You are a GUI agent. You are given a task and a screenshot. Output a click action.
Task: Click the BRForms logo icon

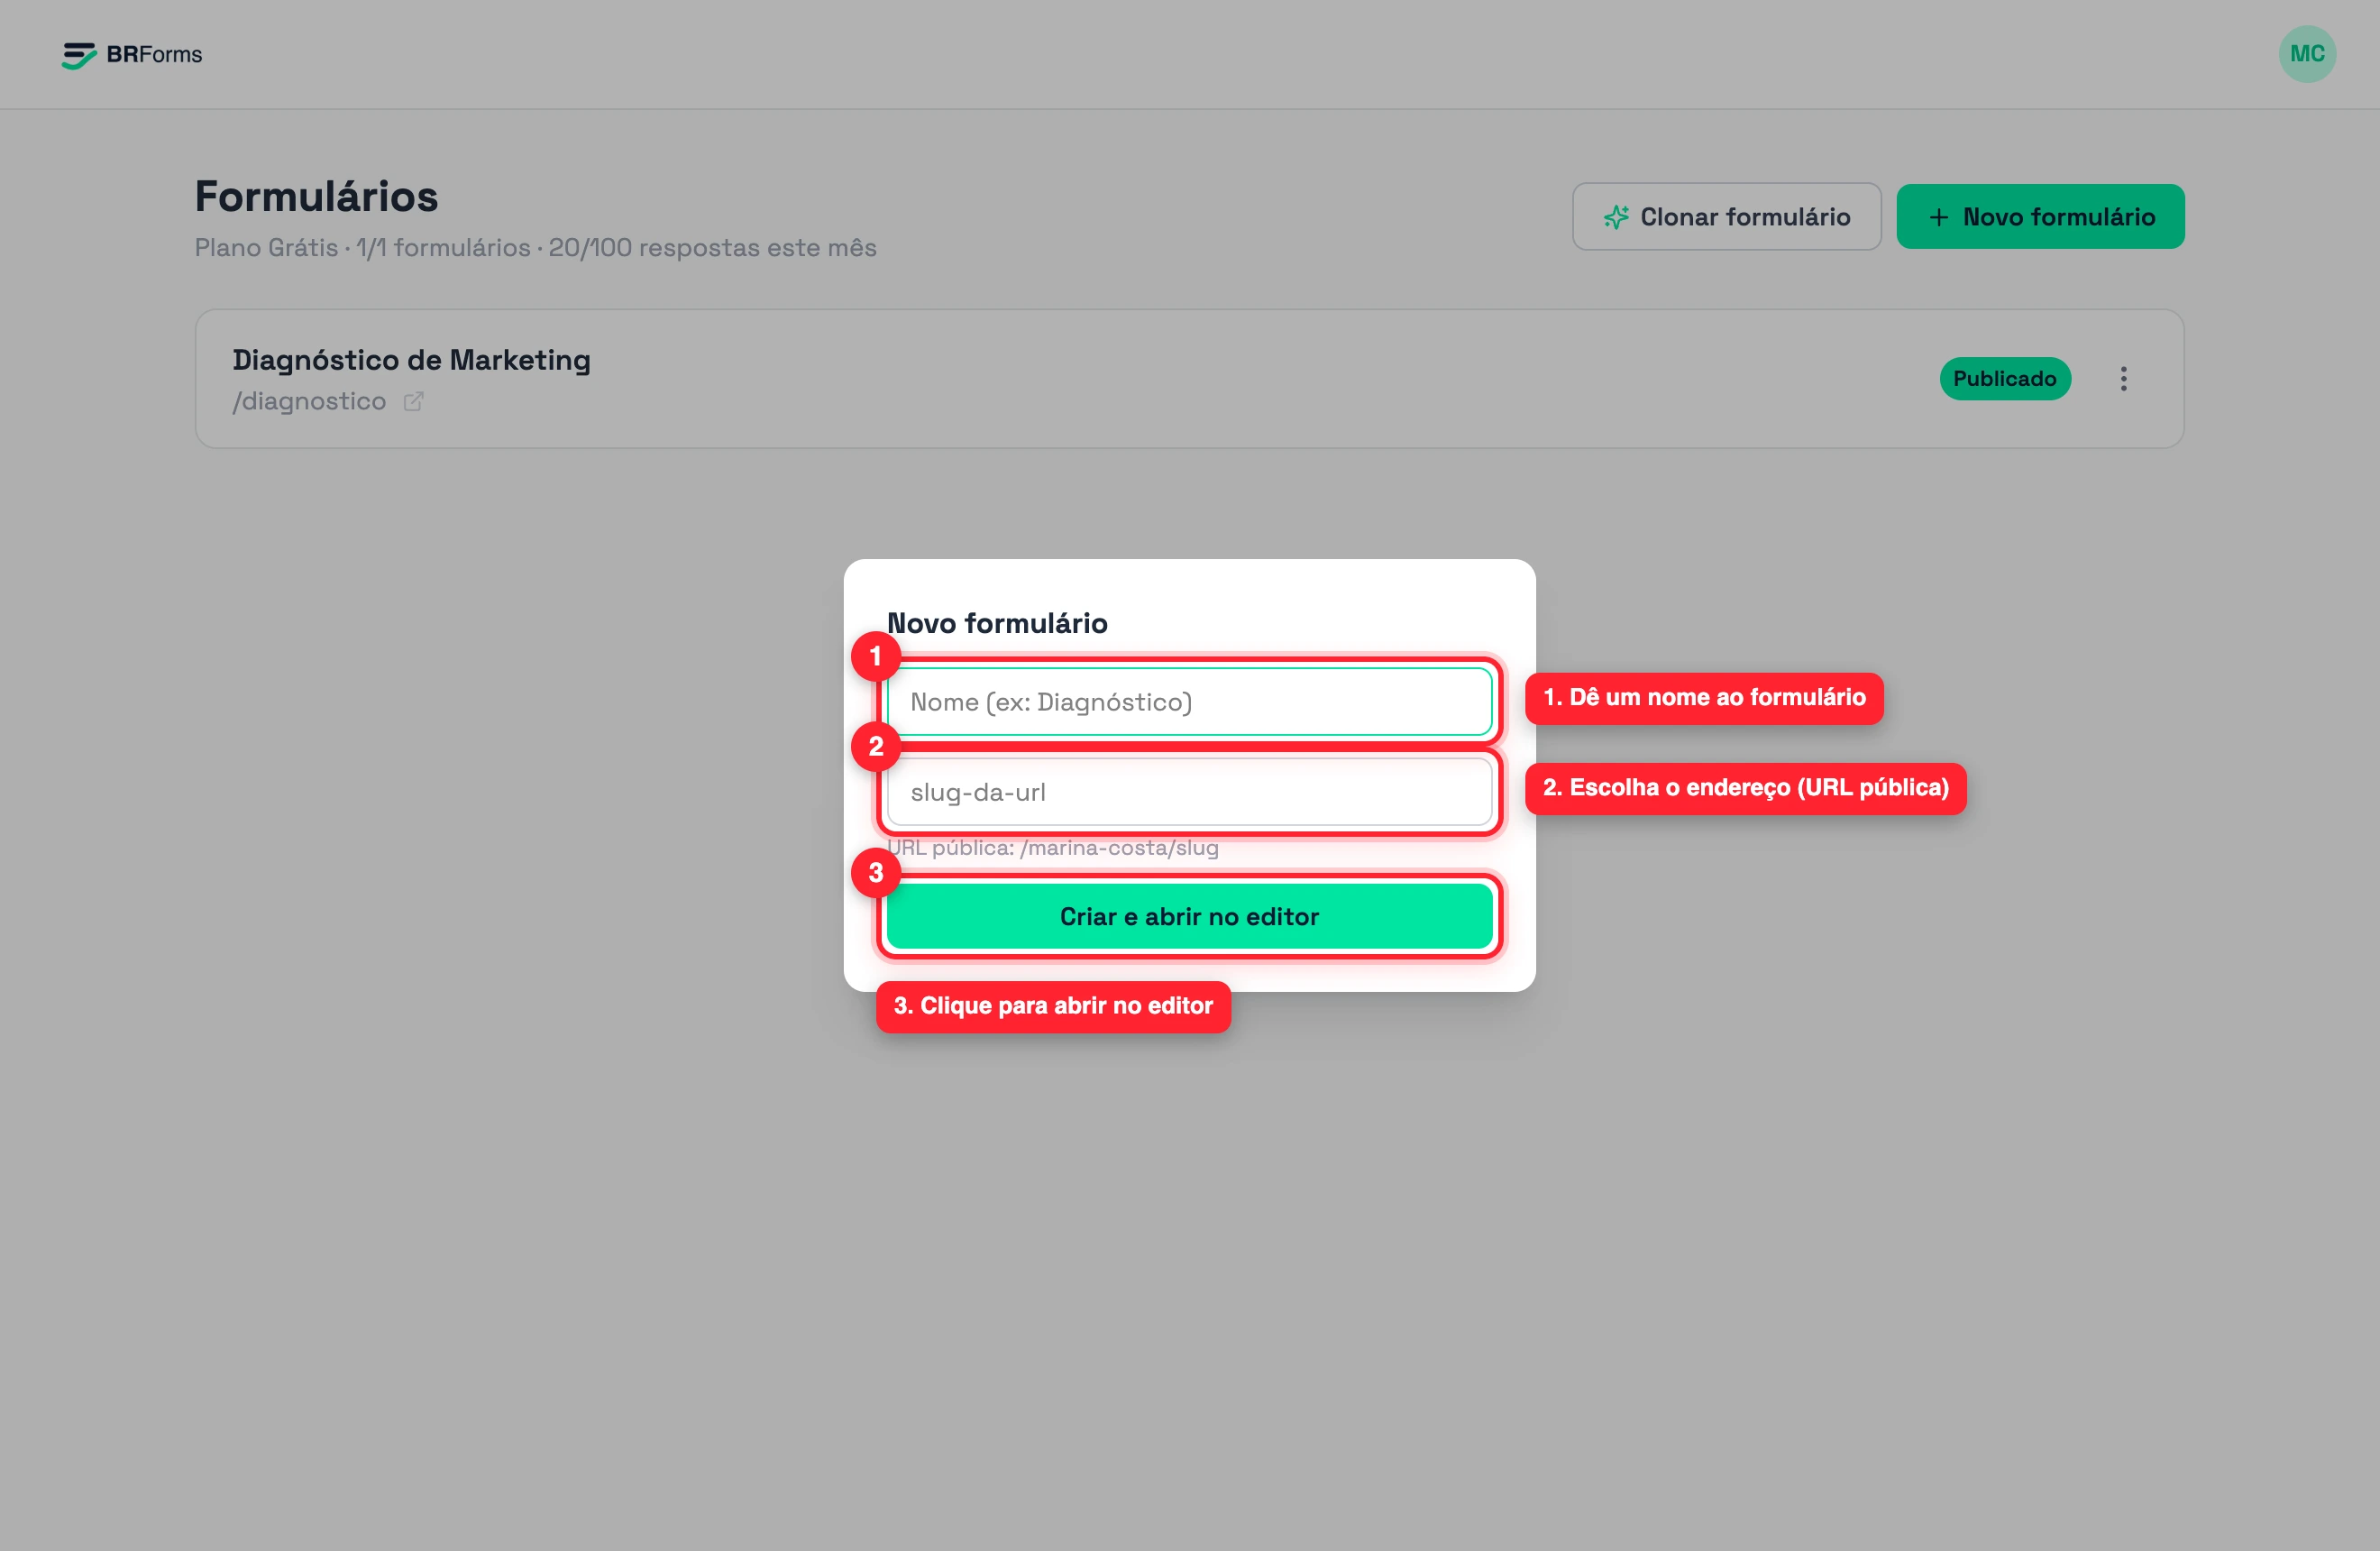click(79, 55)
